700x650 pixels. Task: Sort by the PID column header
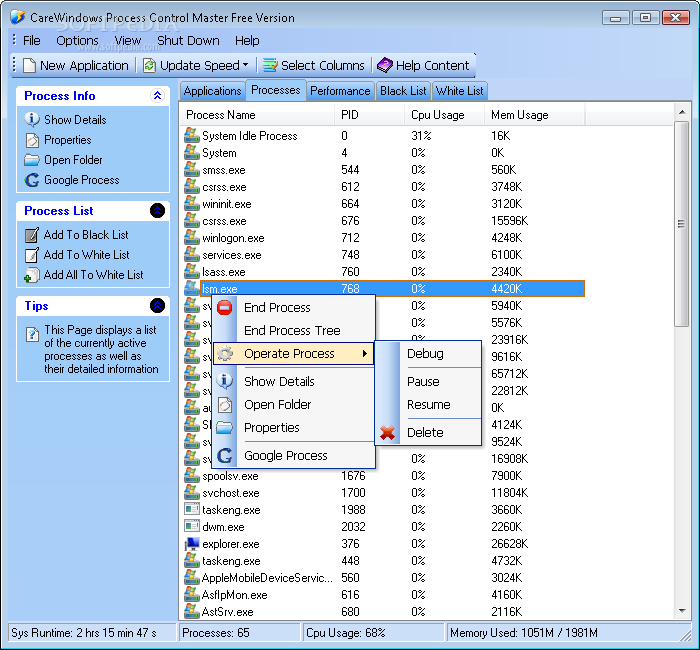pos(369,115)
